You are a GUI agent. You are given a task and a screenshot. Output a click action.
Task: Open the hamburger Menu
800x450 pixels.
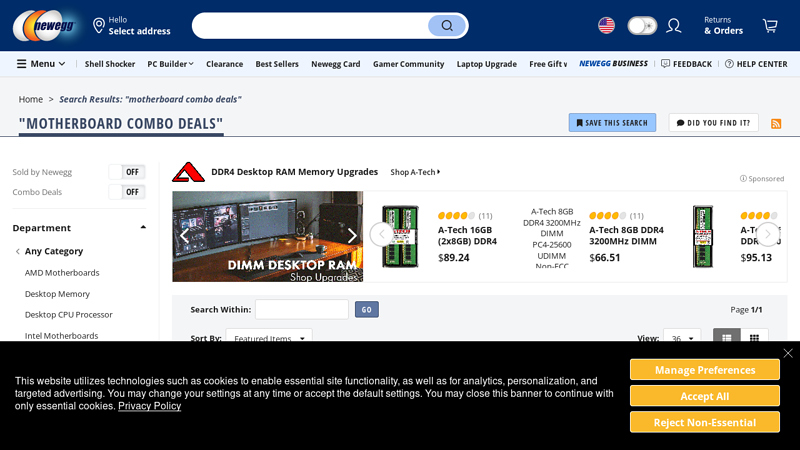click(41, 64)
